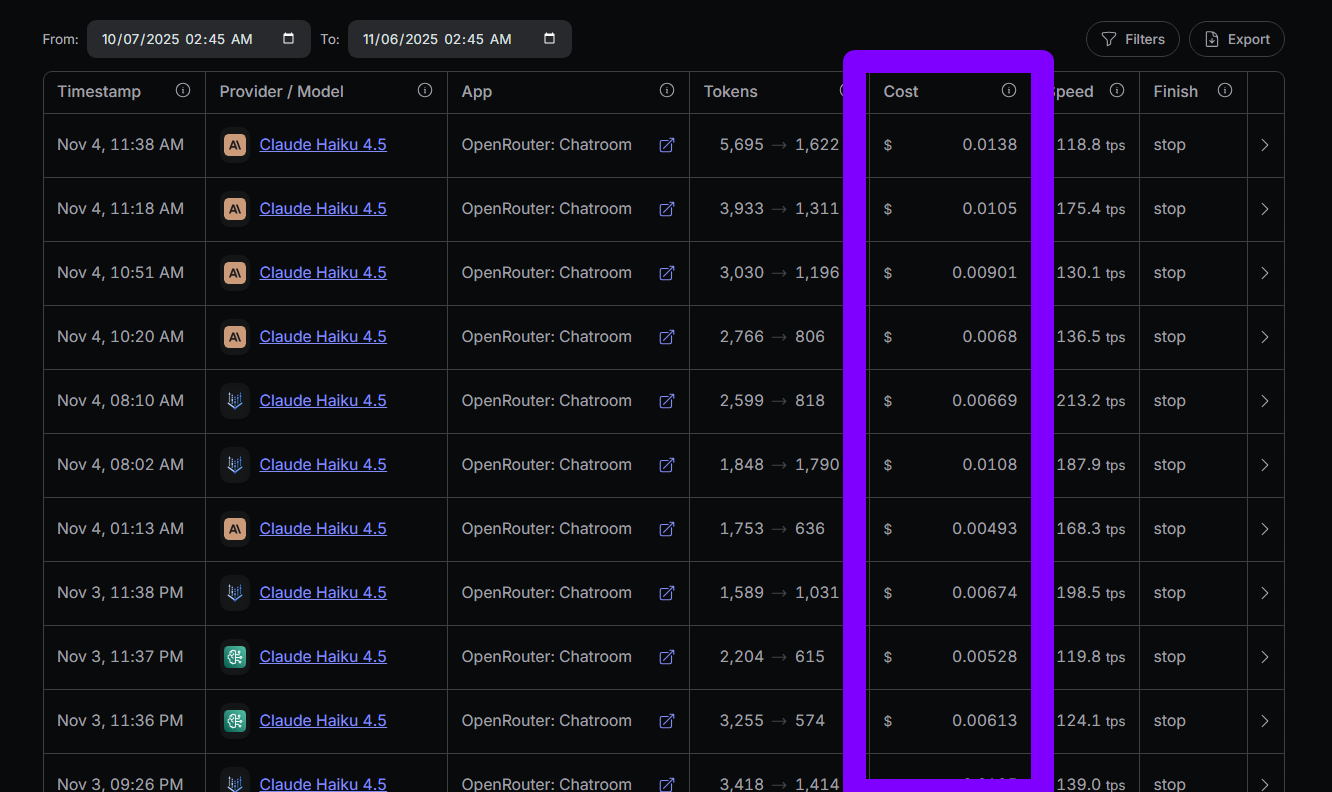Click the Speed column info icon
This screenshot has width=1332, height=792.
coord(1117,91)
